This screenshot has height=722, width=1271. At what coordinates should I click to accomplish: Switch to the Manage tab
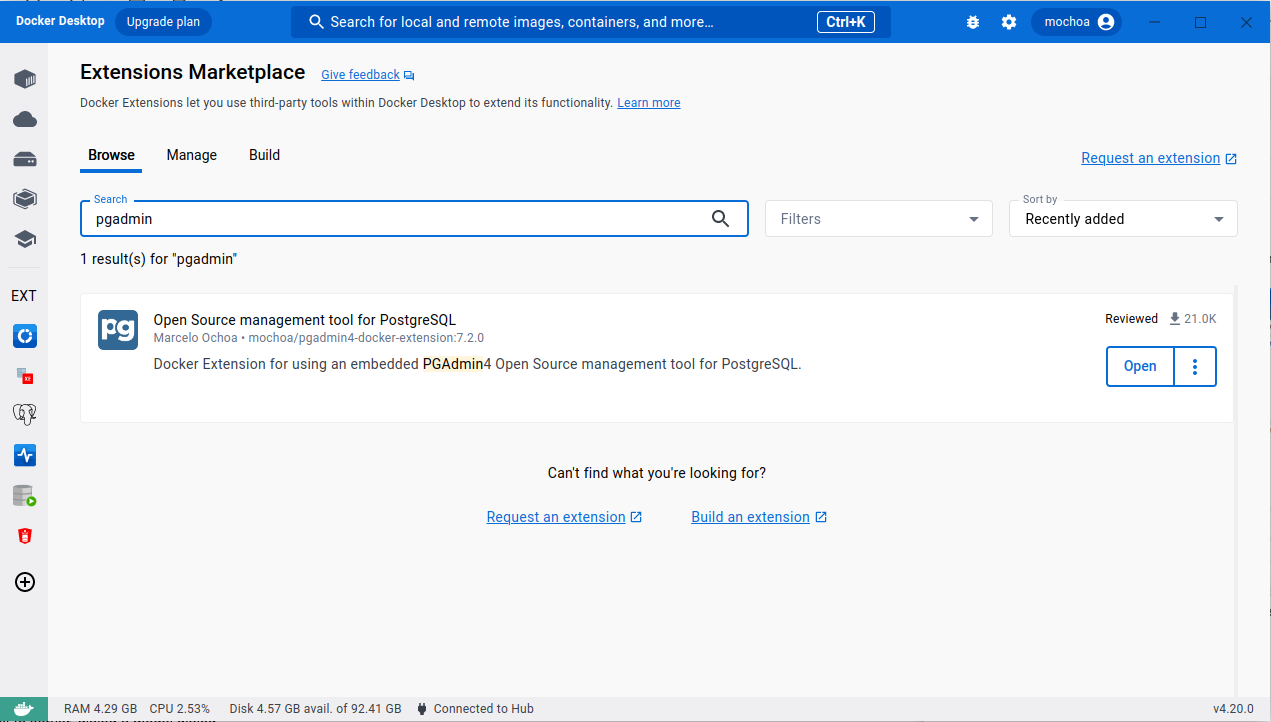(191, 155)
